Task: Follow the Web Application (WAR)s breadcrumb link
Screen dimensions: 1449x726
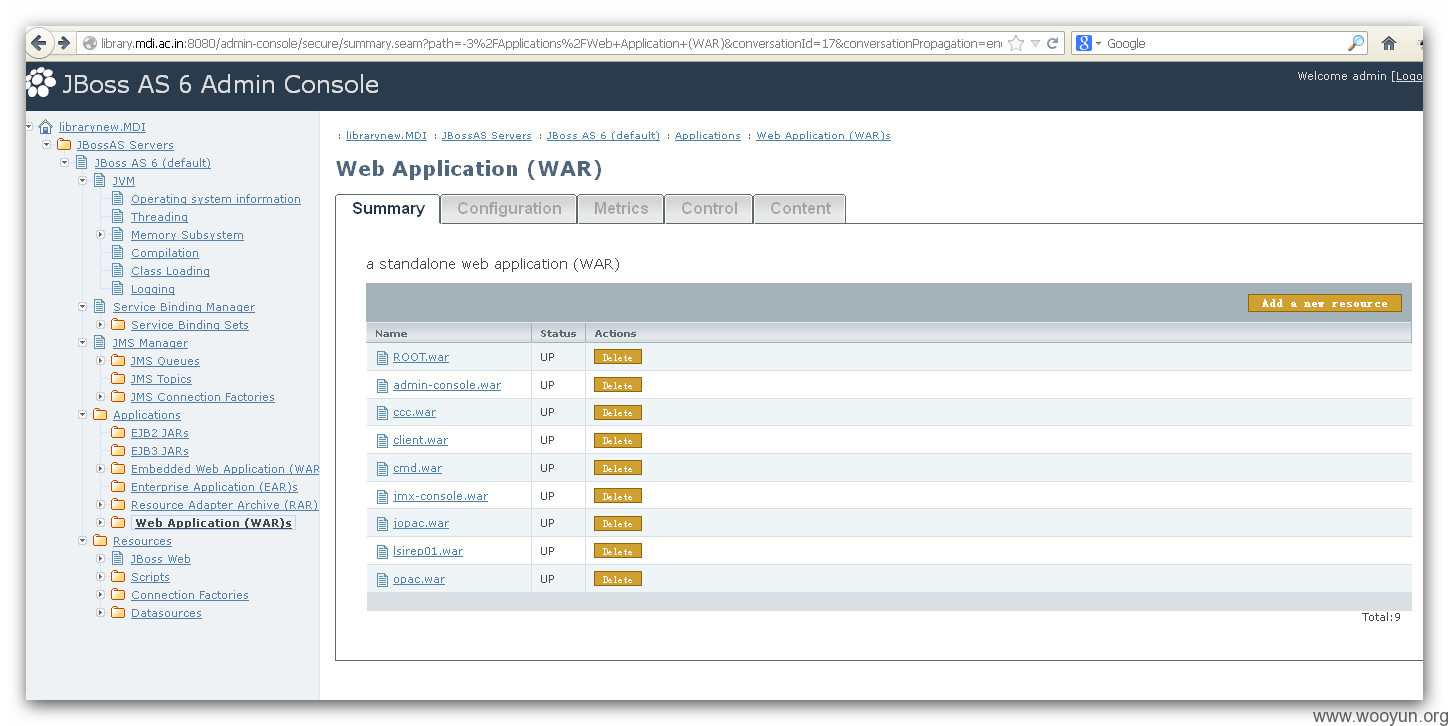Action: point(823,136)
